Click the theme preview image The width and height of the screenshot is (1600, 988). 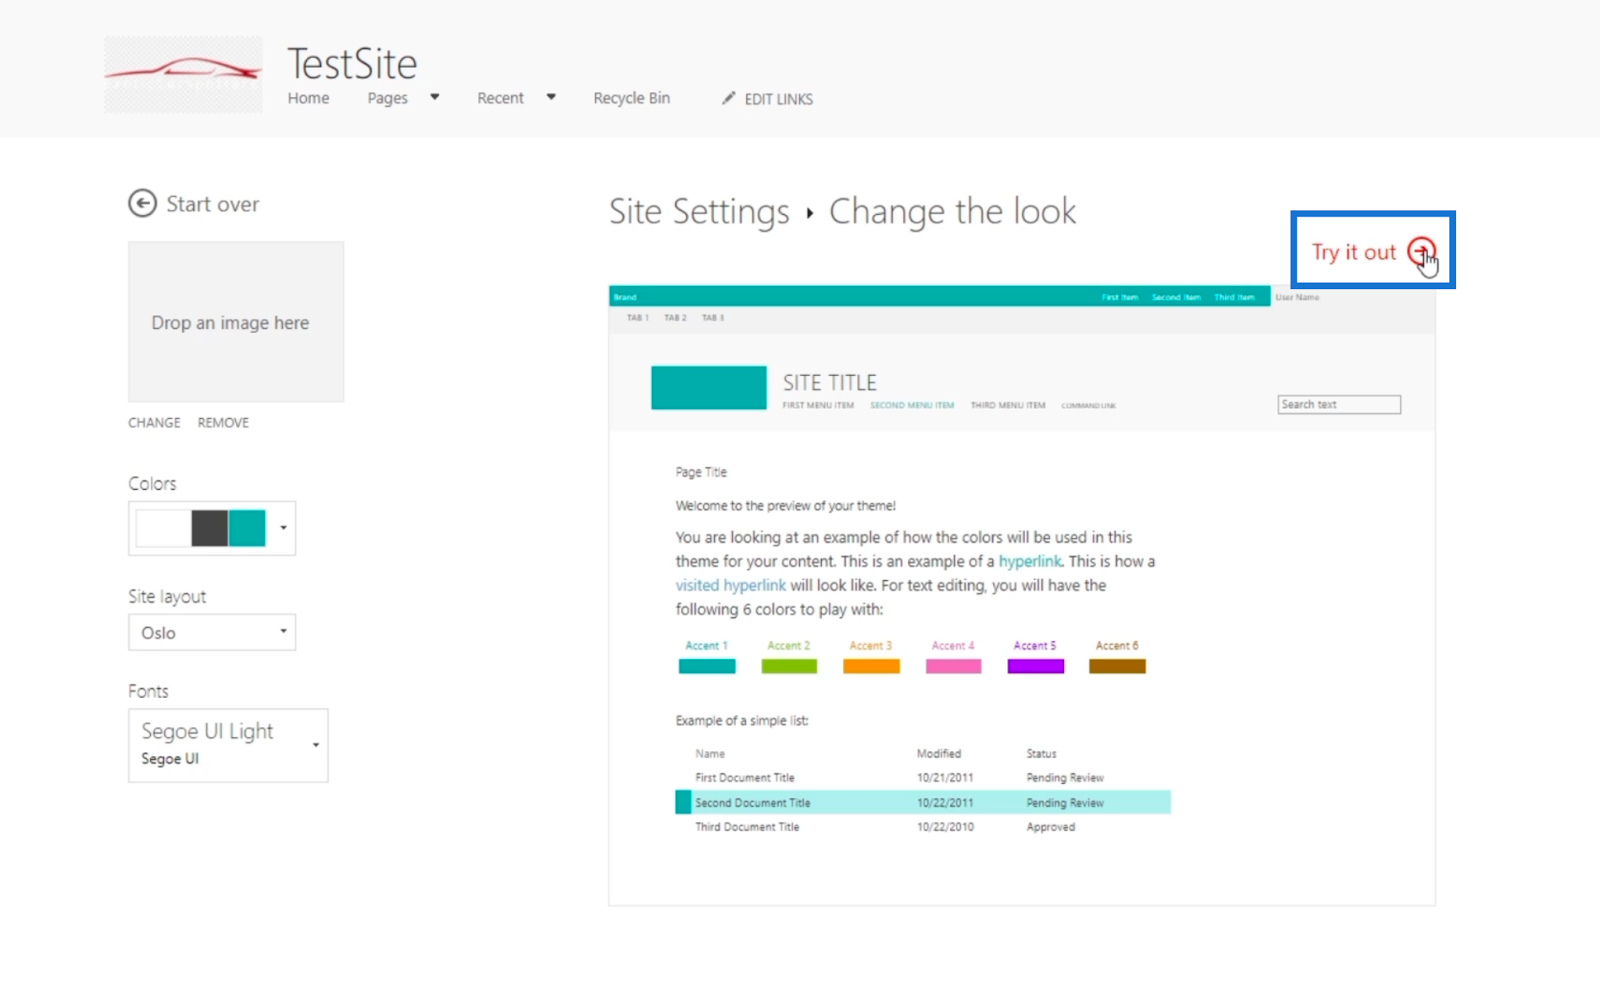pyautogui.click(x=1022, y=596)
